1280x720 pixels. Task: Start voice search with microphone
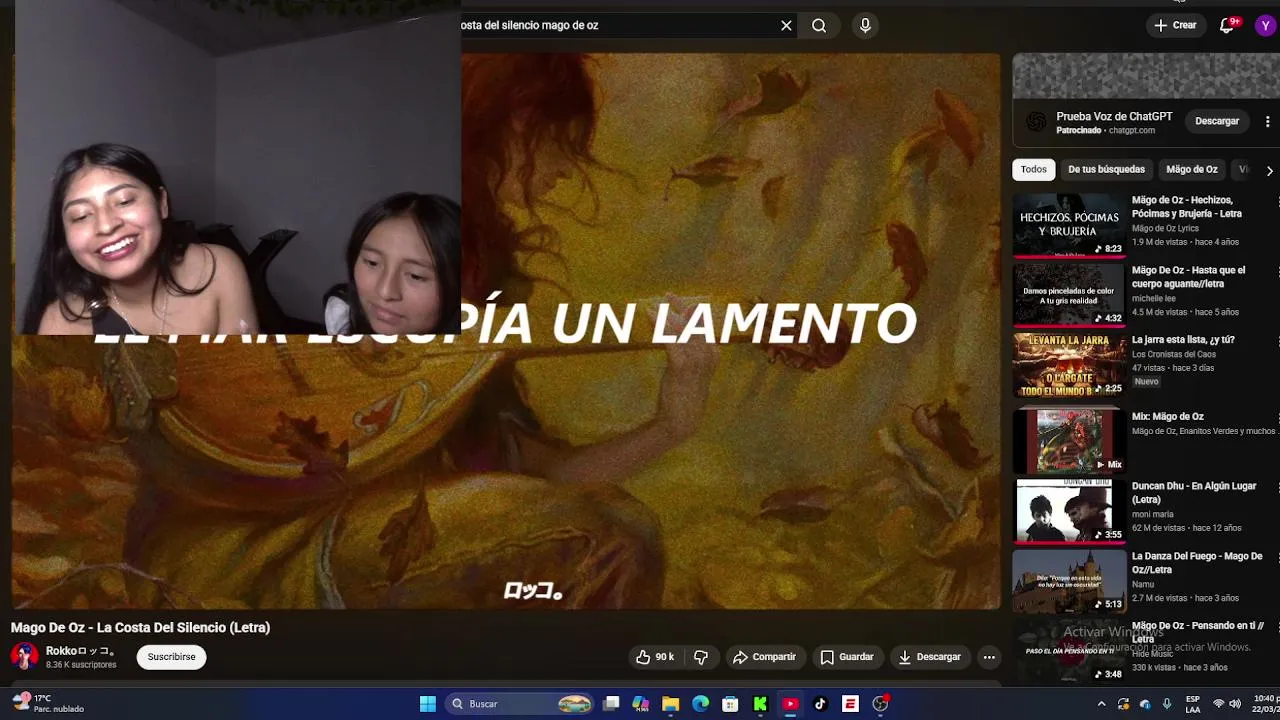coord(865,26)
